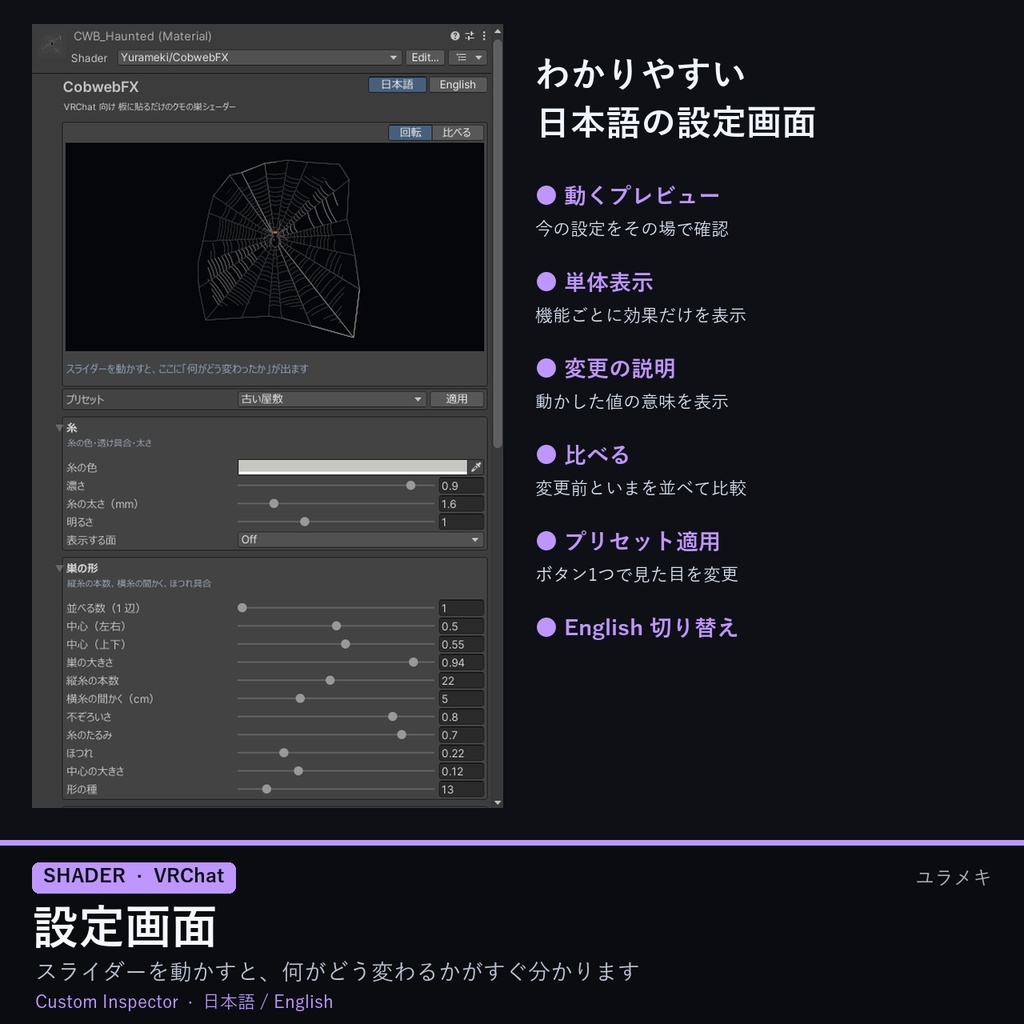Click the 形の種 value field 13
Screen dimensions: 1024x1024
461,790
